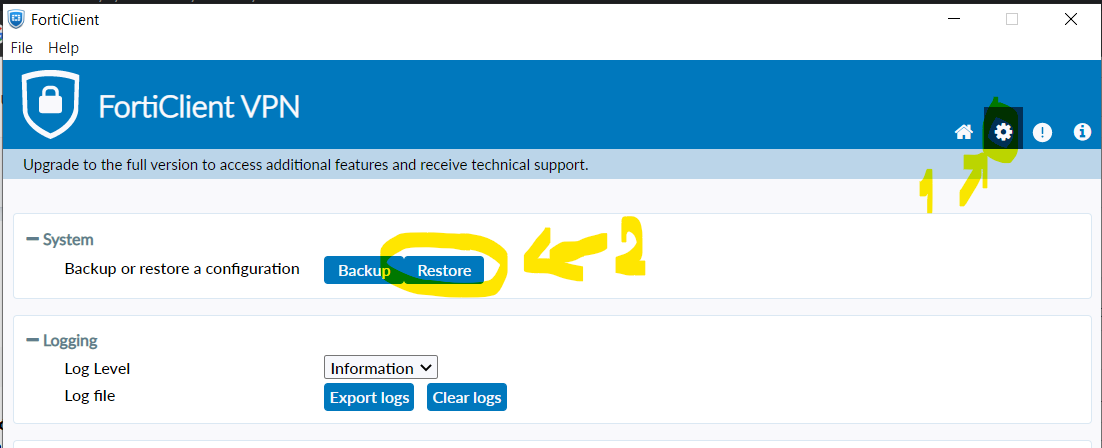1102x448 pixels.
Task: Close the FortiClient window
Action: pos(1070,20)
